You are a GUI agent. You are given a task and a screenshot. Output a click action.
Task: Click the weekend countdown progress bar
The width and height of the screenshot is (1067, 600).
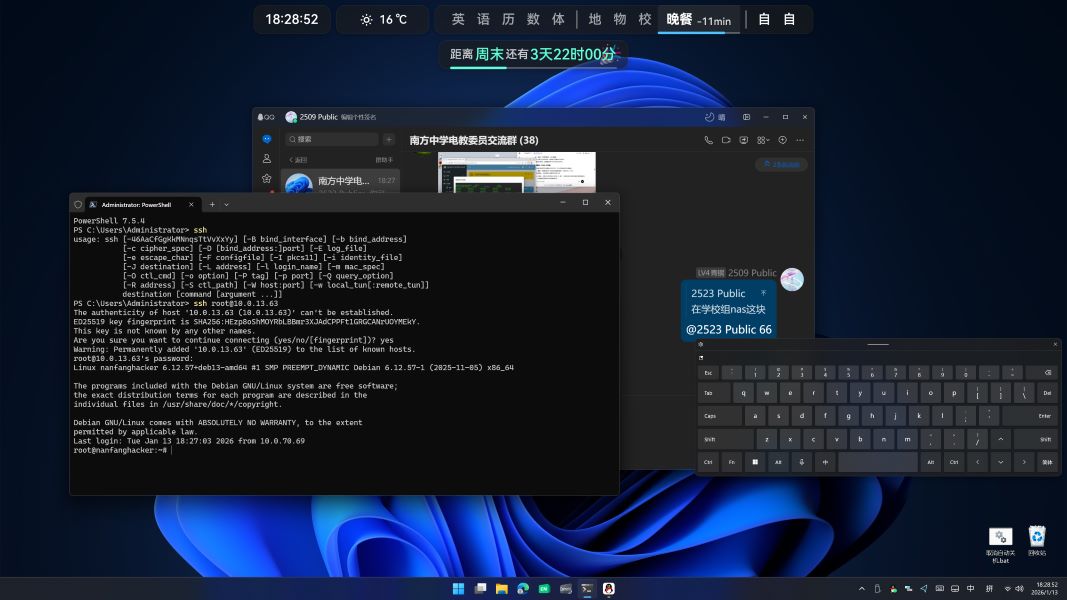[532, 68]
